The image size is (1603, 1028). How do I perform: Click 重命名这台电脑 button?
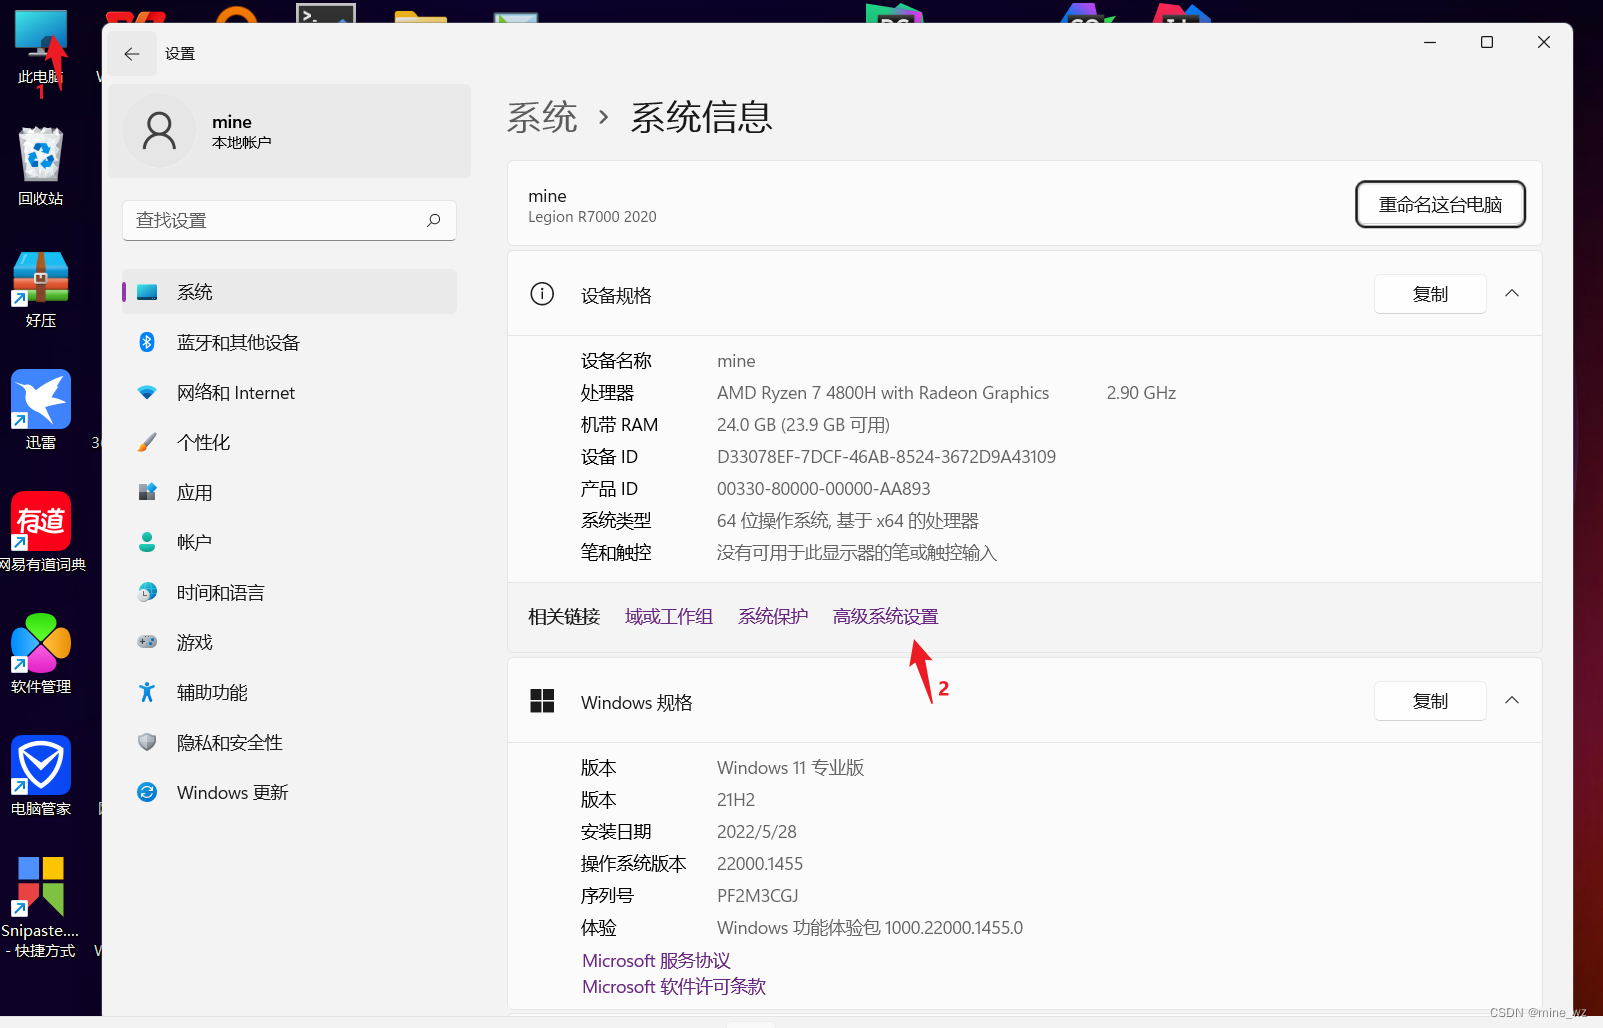(x=1440, y=204)
